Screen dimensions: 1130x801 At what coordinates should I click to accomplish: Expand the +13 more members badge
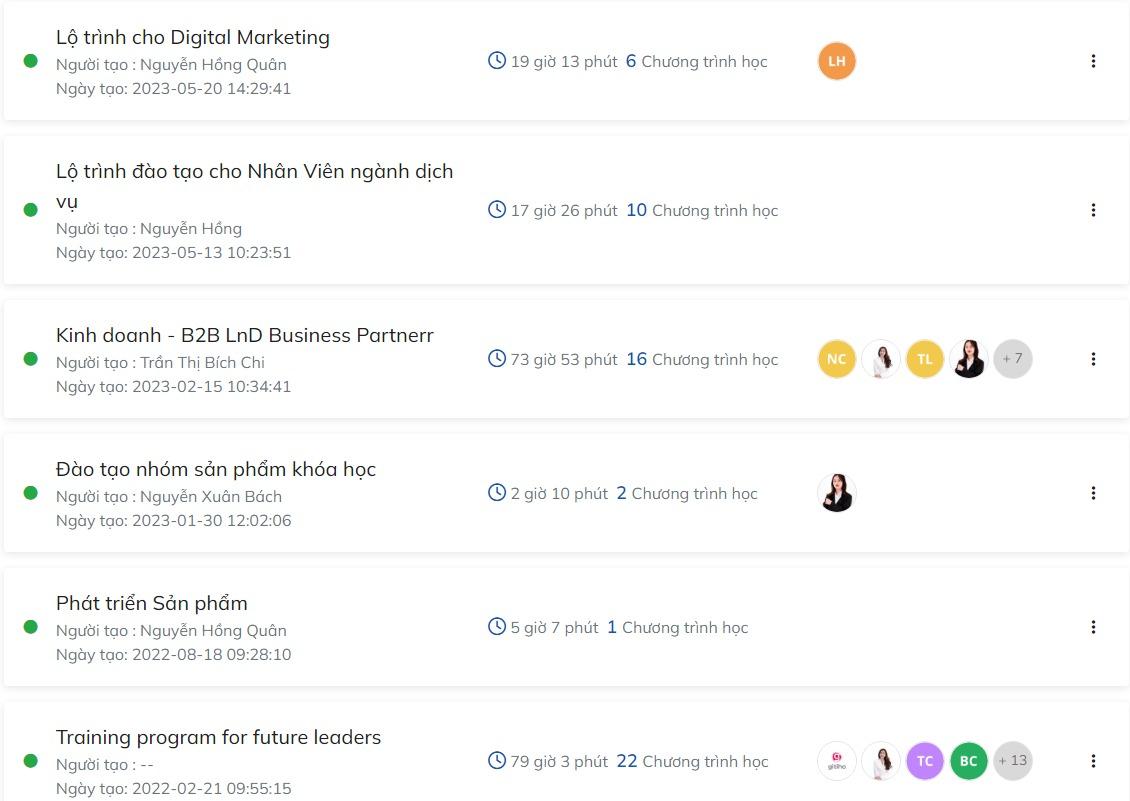1012,761
